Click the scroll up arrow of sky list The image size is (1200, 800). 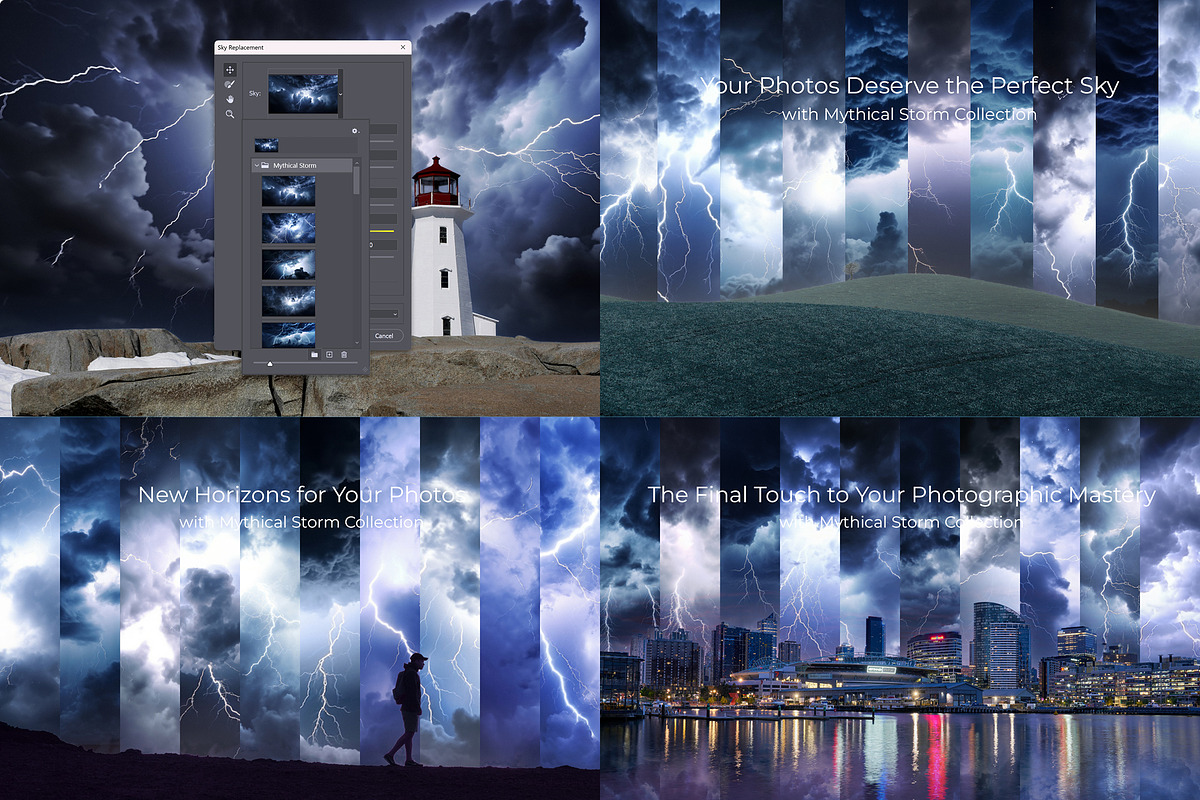[x=357, y=163]
